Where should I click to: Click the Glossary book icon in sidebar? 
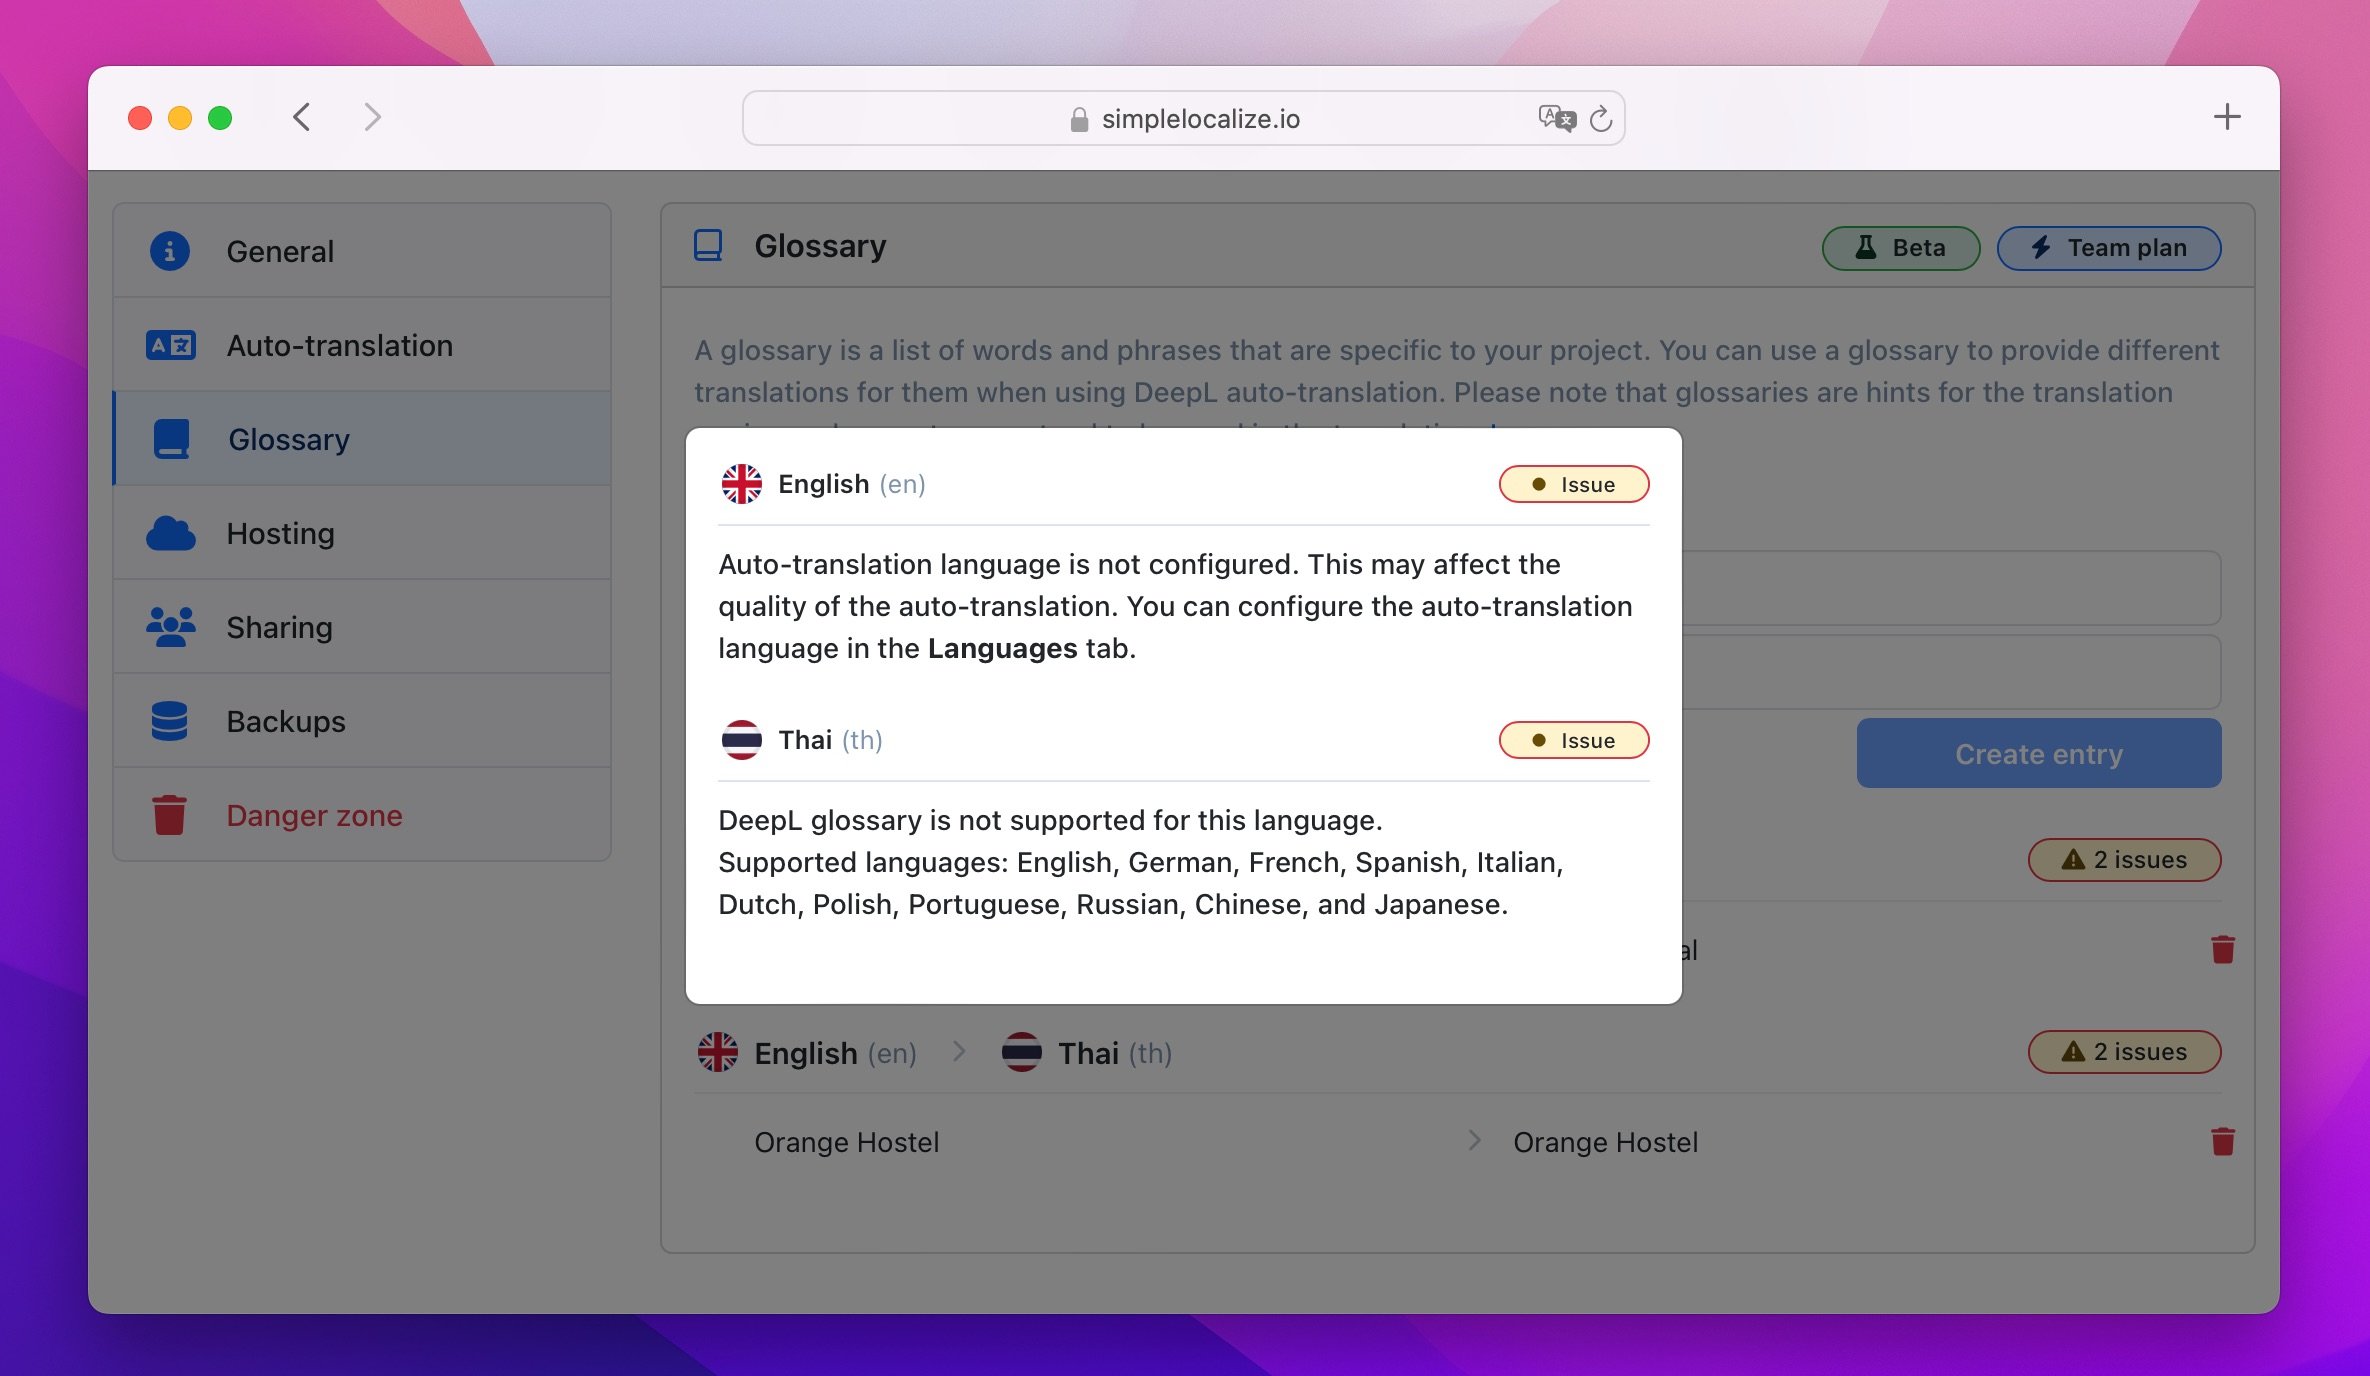tap(171, 438)
